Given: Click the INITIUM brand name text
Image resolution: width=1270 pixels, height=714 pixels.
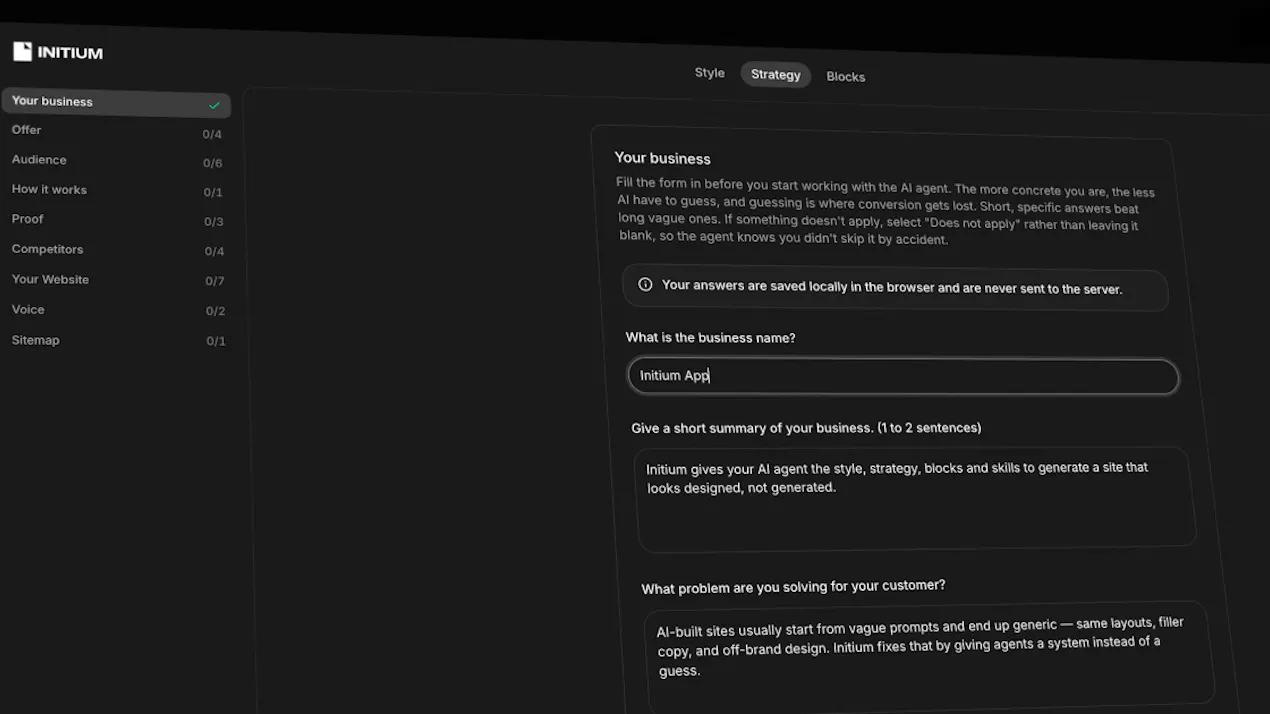Looking at the screenshot, I should (70, 52).
